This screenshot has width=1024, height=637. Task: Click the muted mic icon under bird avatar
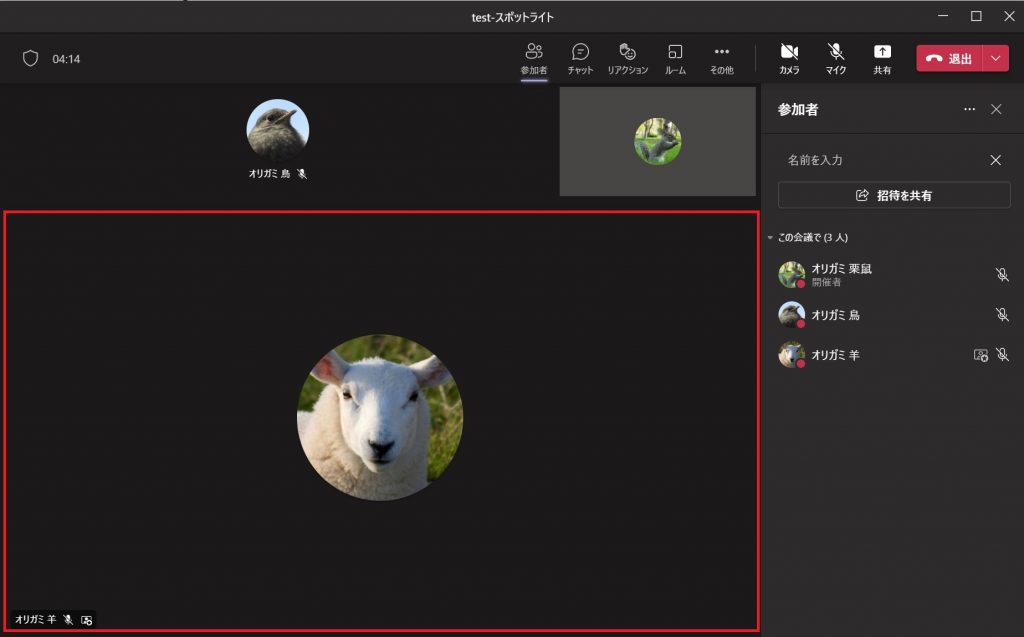(x=302, y=174)
